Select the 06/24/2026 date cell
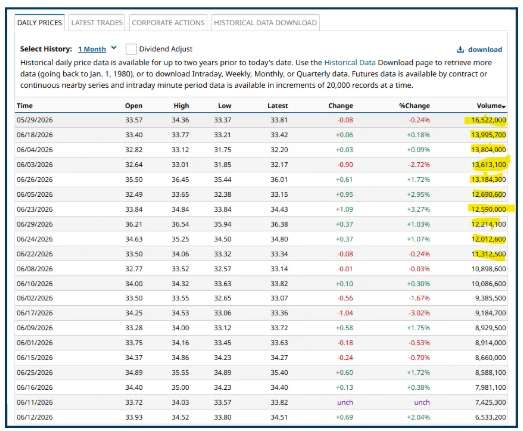The height and width of the screenshot is (431, 523). pyautogui.click(x=35, y=239)
